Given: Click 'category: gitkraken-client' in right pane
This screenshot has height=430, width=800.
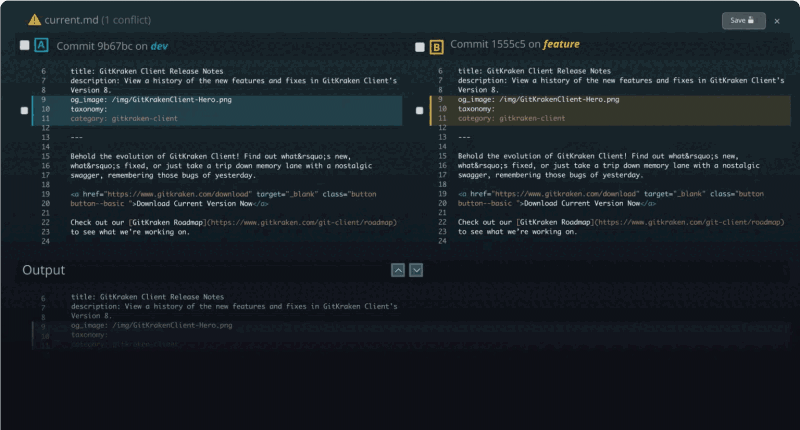Looking at the screenshot, I should [511, 118].
